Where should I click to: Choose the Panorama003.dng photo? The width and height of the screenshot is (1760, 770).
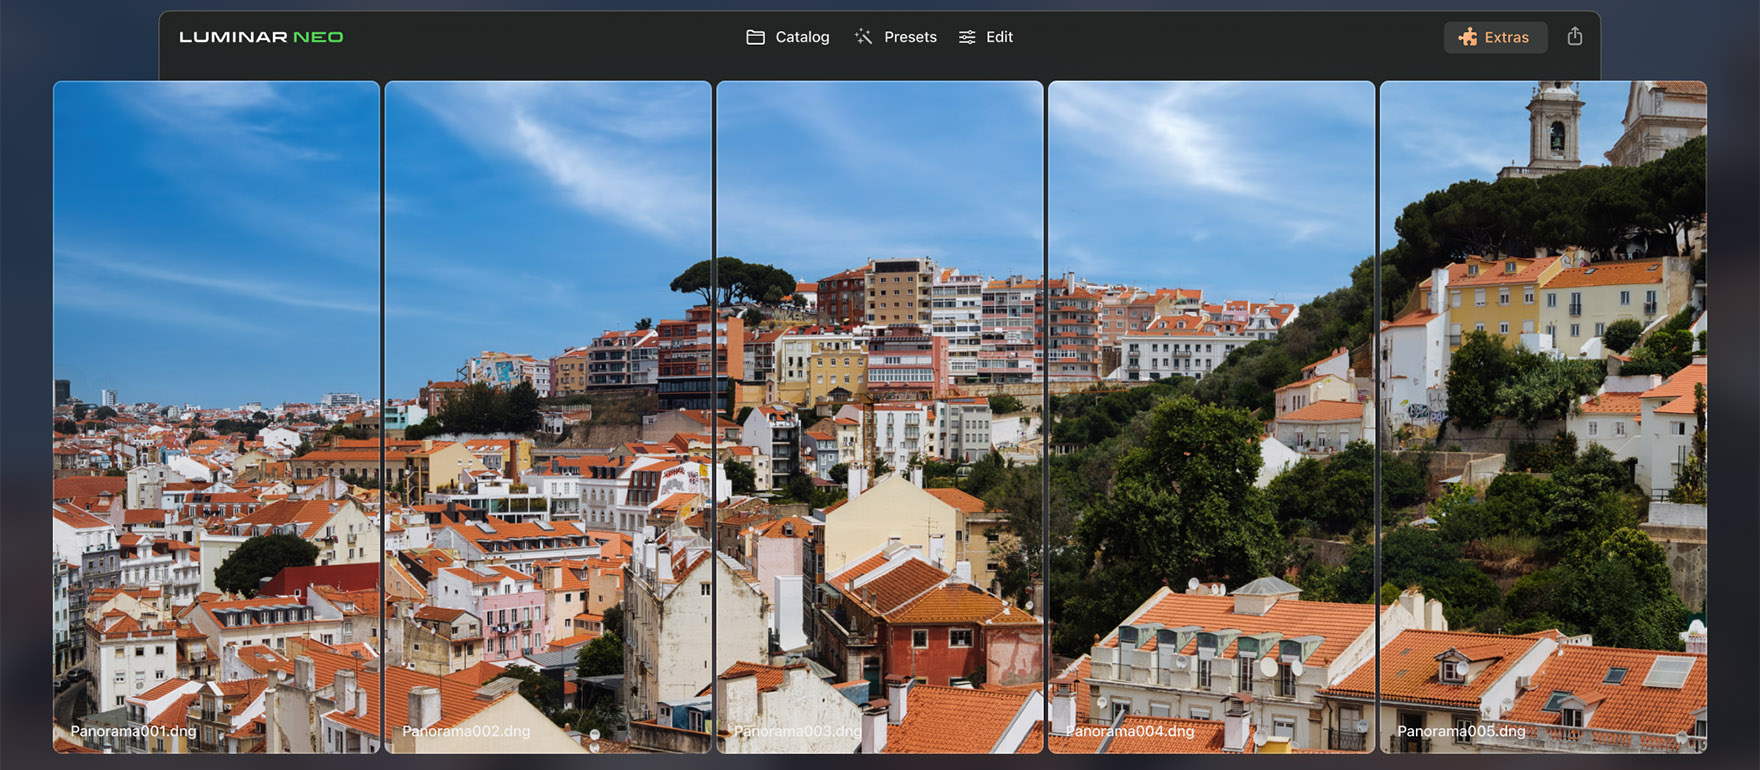pyautogui.click(x=880, y=400)
